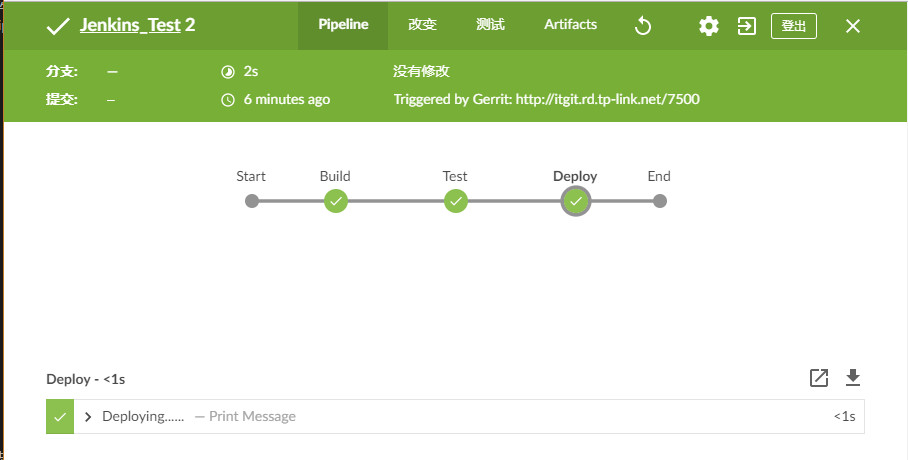Click the green Deploying step status icon
Image resolution: width=908 pixels, height=460 pixels.
click(60, 417)
